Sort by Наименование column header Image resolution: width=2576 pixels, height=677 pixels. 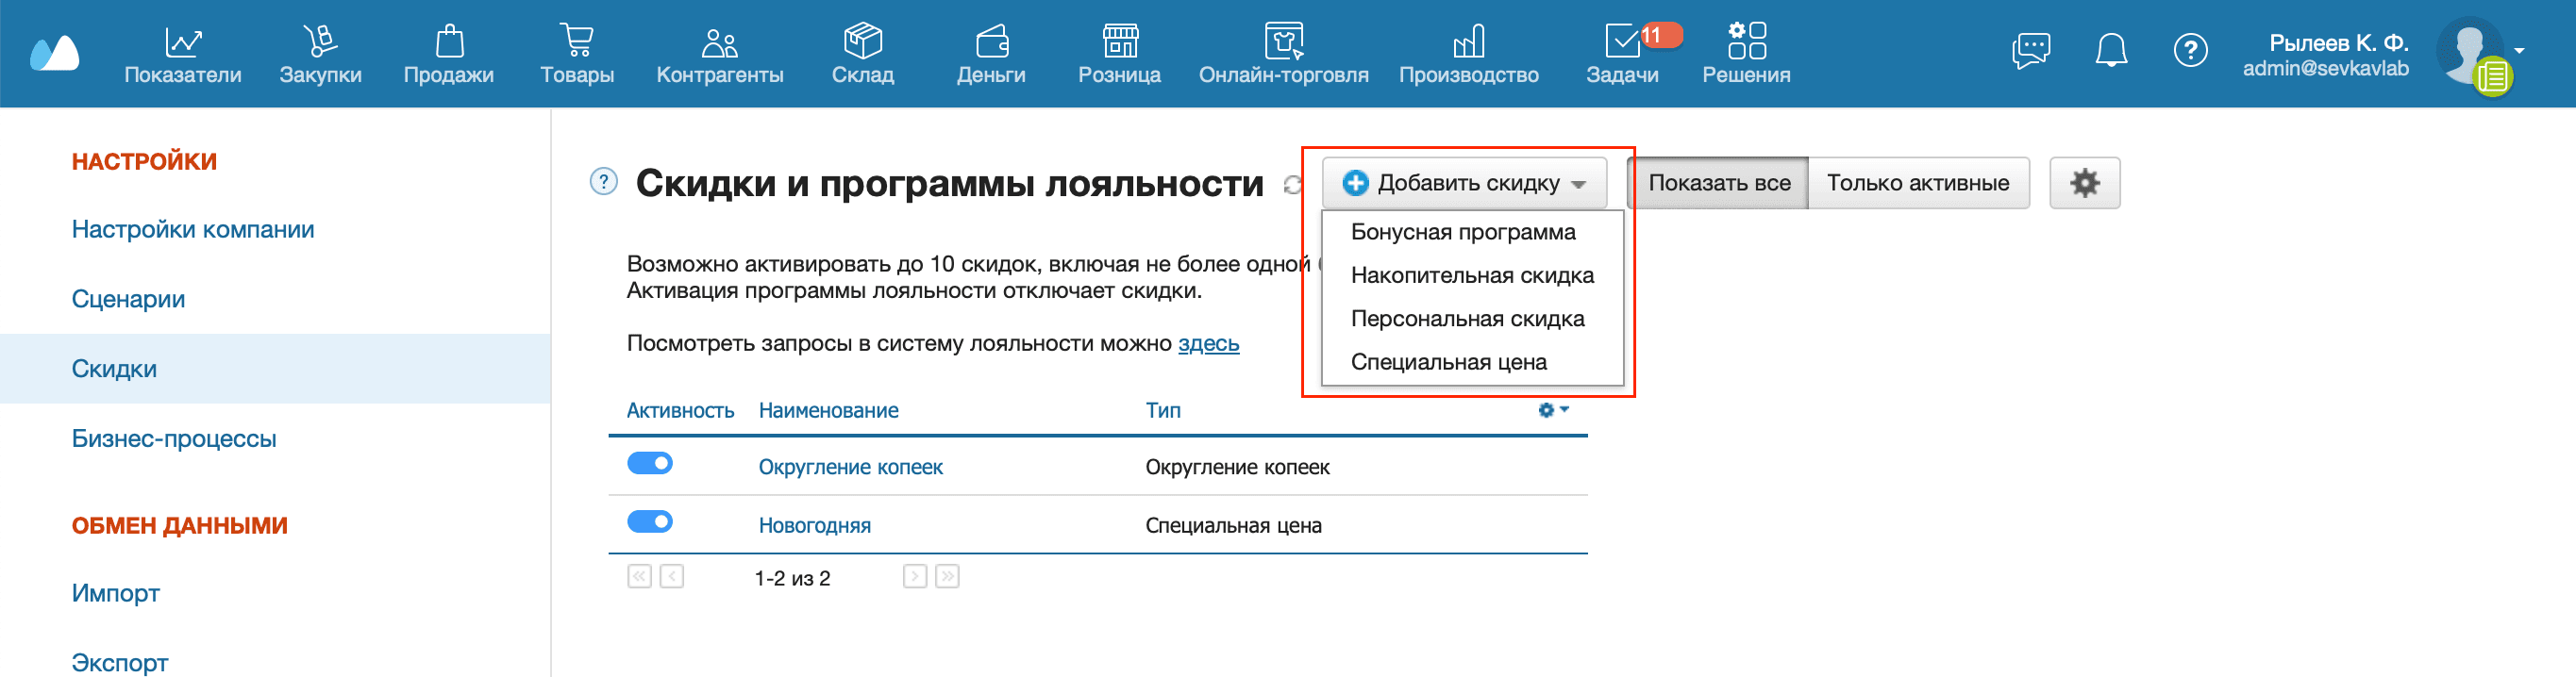[828, 410]
